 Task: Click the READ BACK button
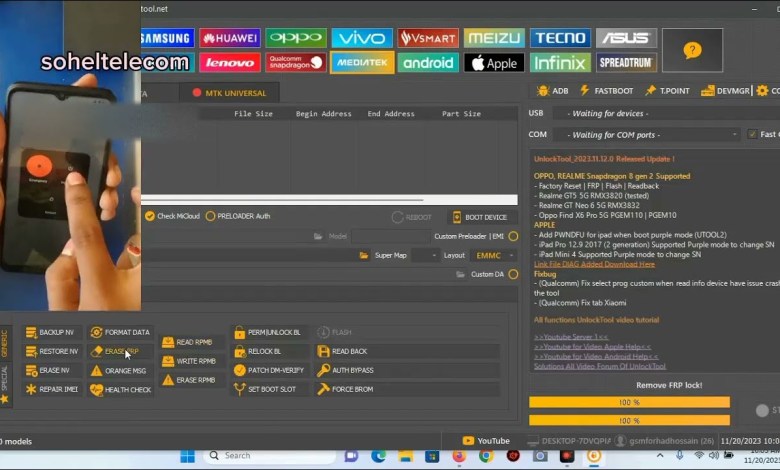(408, 351)
